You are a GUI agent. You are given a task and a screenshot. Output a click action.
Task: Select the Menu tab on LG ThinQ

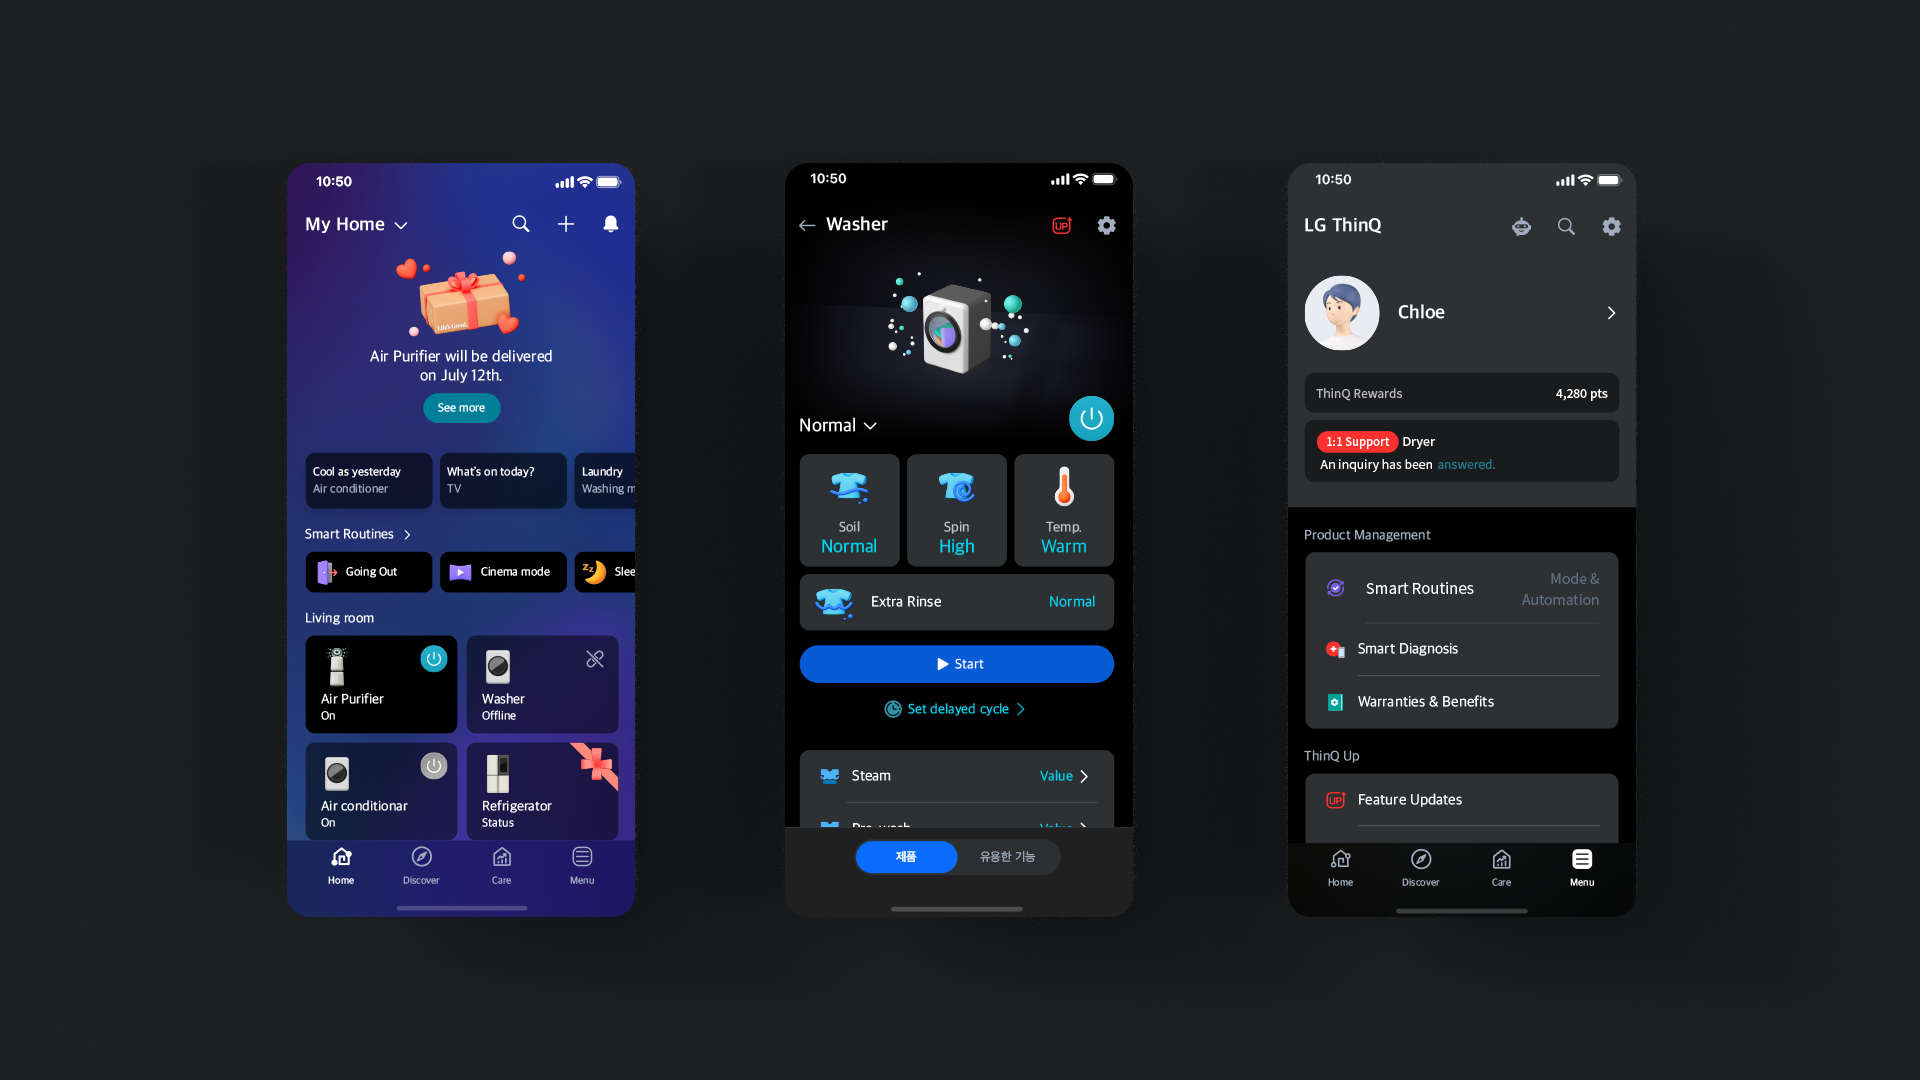coord(1581,865)
